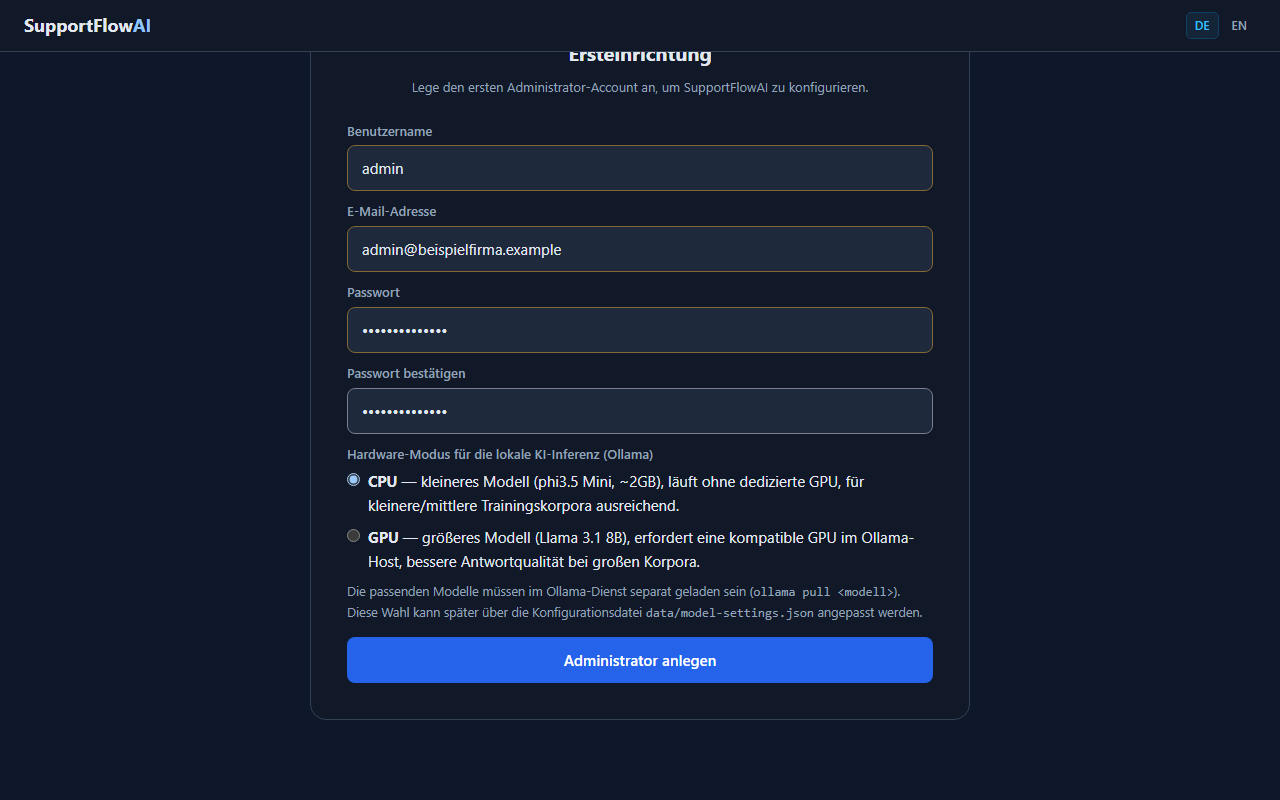Choose the GPU hardware mode radio button
This screenshot has height=800, width=1280.
[x=353, y=536]
